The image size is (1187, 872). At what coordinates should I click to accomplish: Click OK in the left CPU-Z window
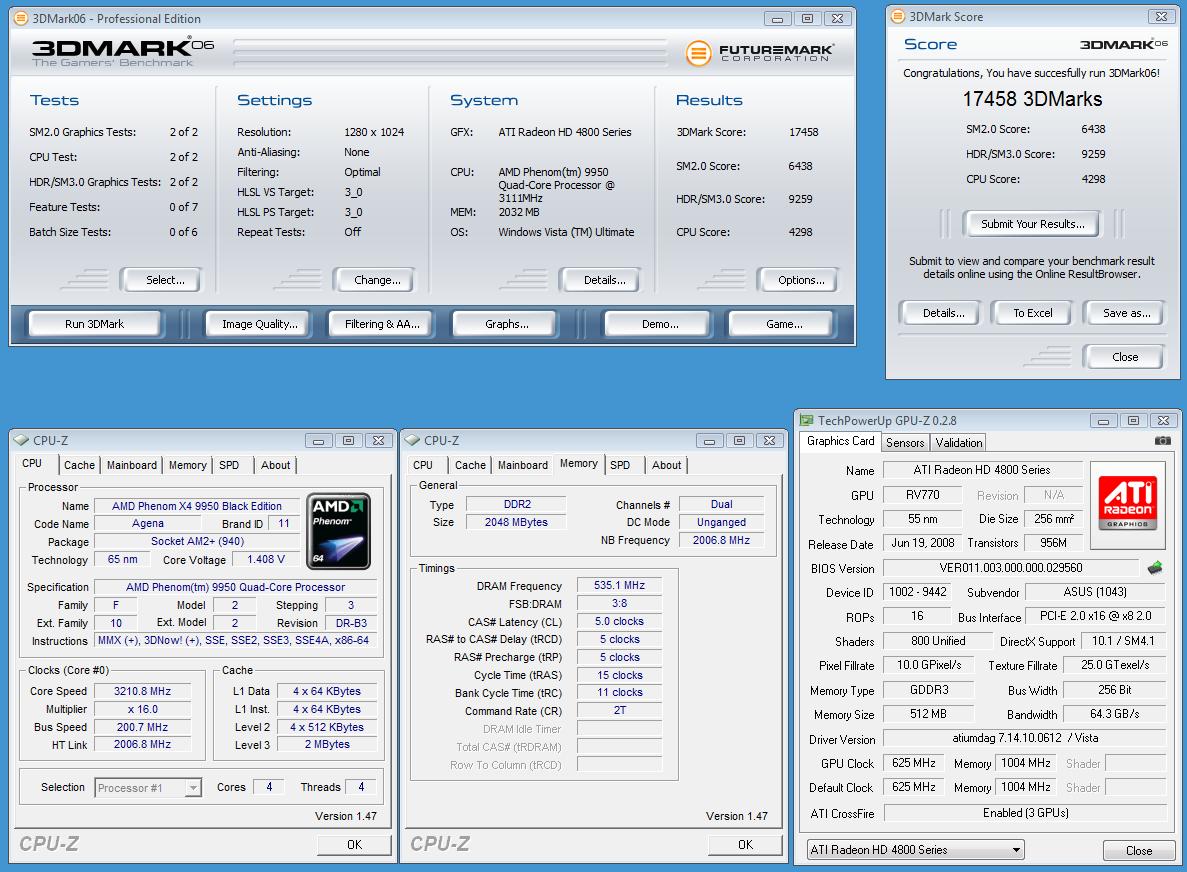(x=354, y=845)
